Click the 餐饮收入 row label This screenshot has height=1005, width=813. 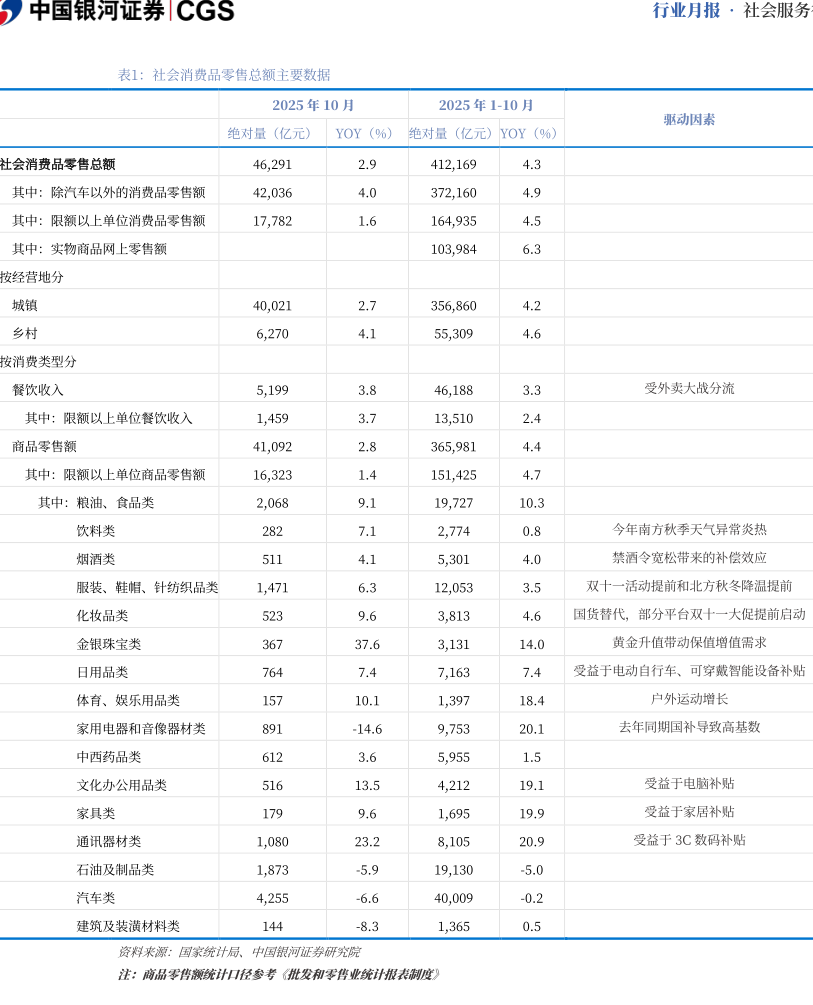[x=38, y=390]
